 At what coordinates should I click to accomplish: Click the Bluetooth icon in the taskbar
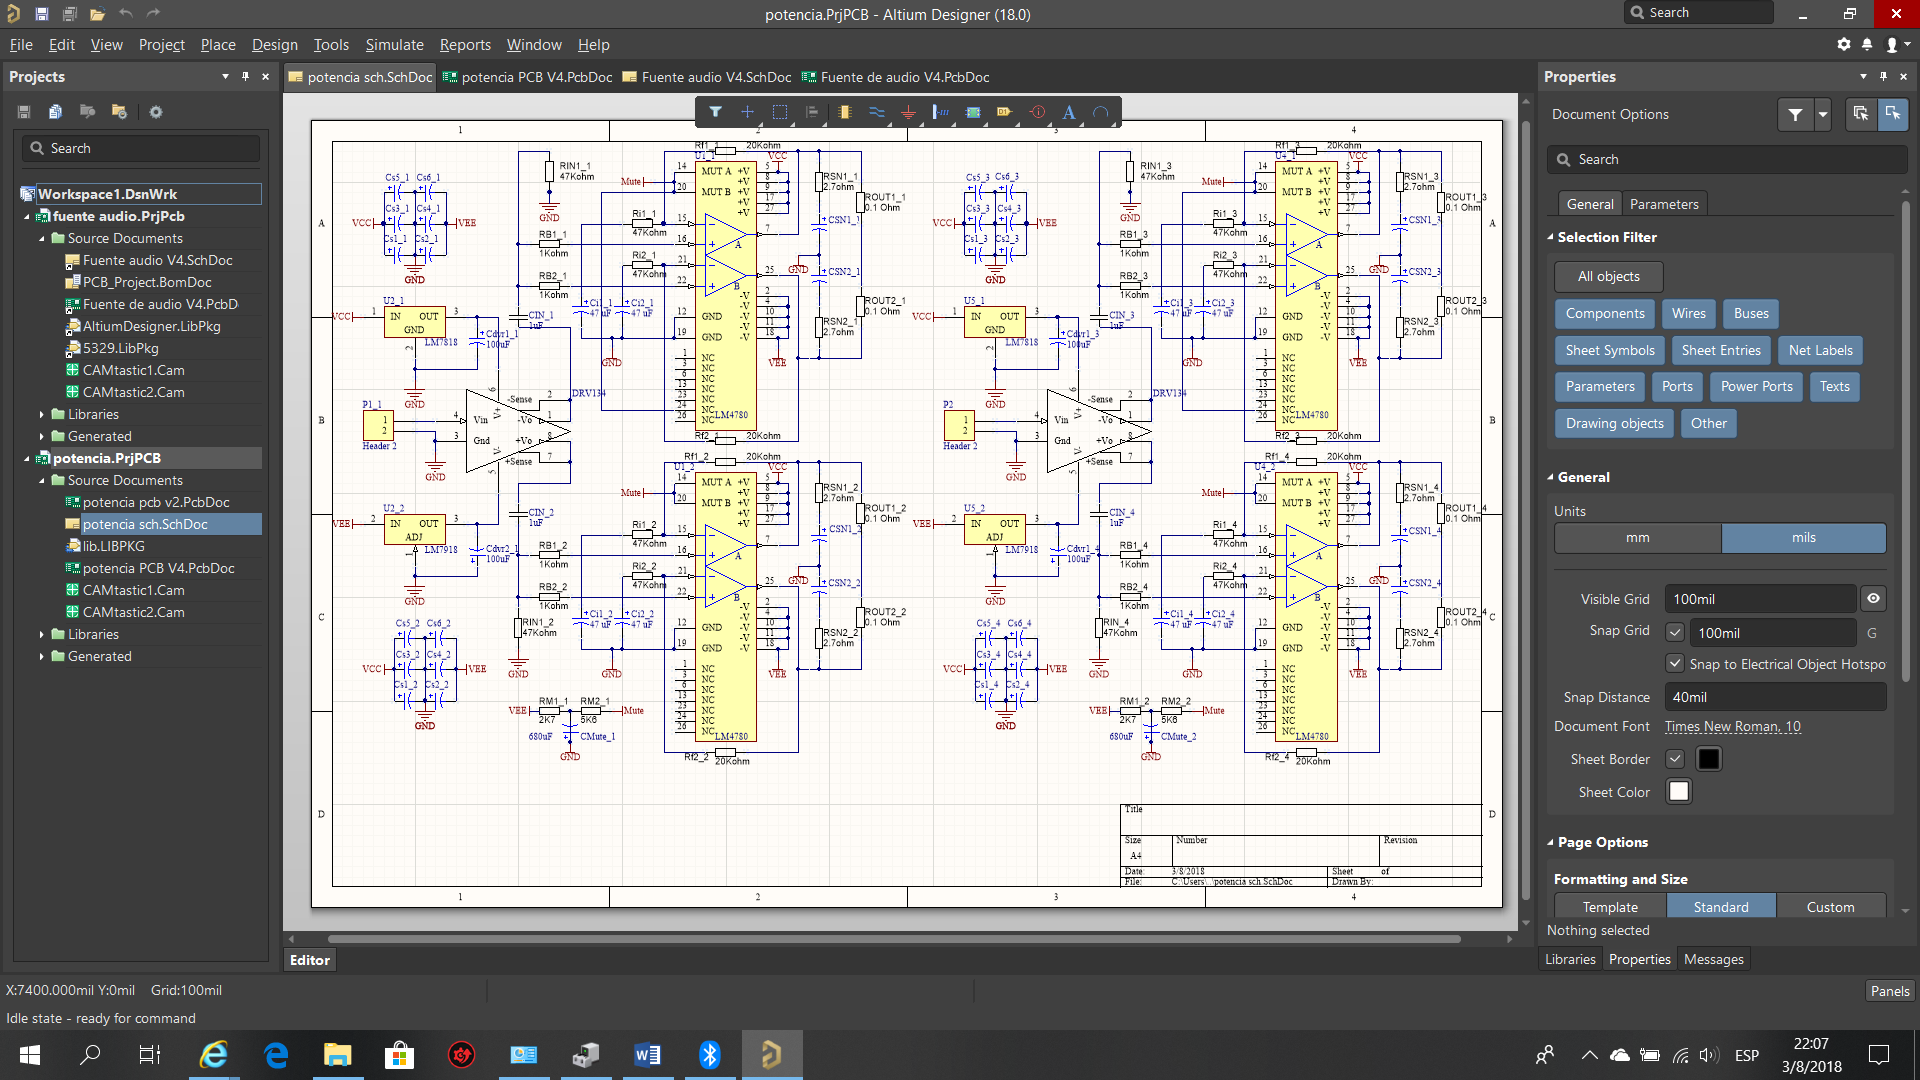pos(709,1055)
